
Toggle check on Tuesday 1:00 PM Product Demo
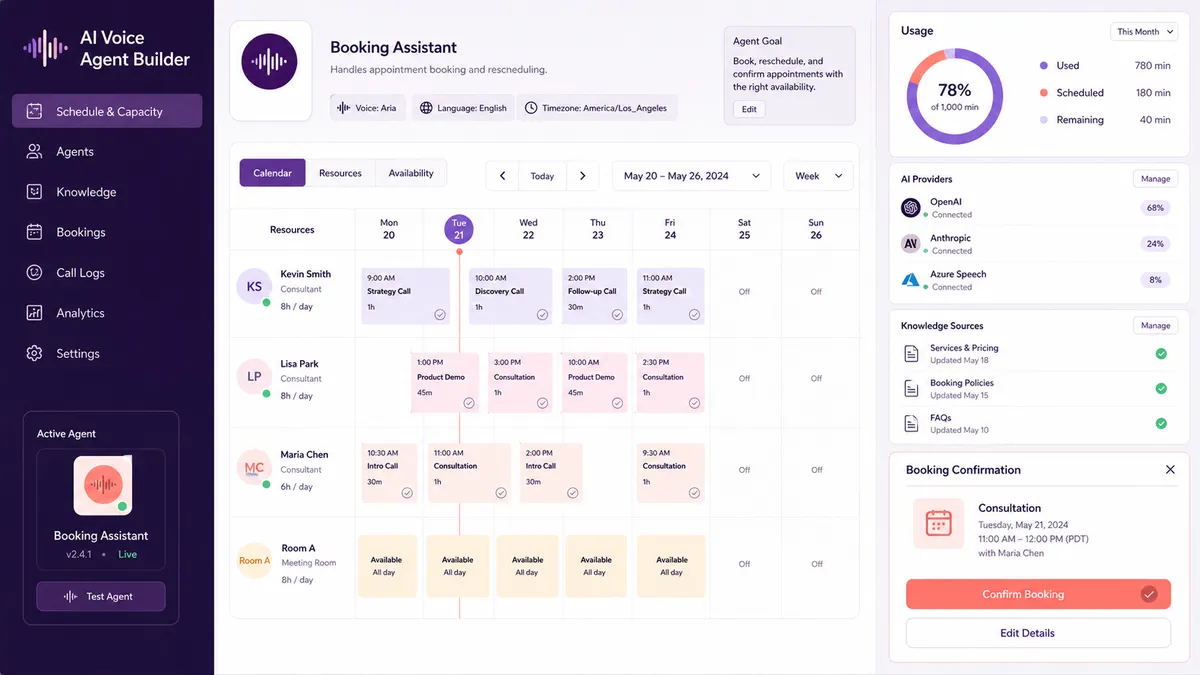tap(468, 403)
